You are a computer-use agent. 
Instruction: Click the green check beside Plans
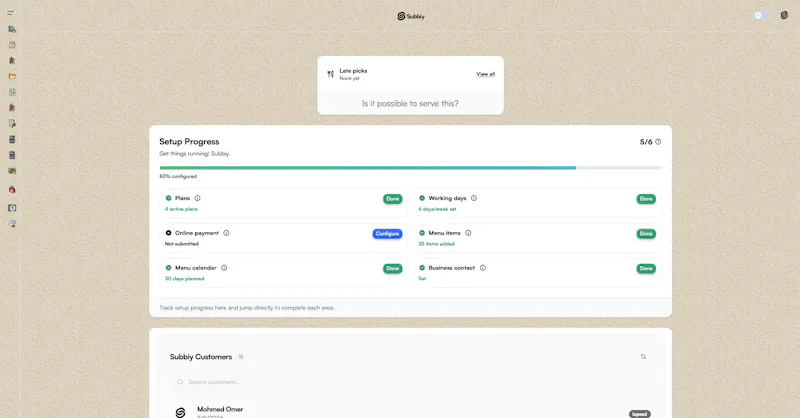click(168, 198)
